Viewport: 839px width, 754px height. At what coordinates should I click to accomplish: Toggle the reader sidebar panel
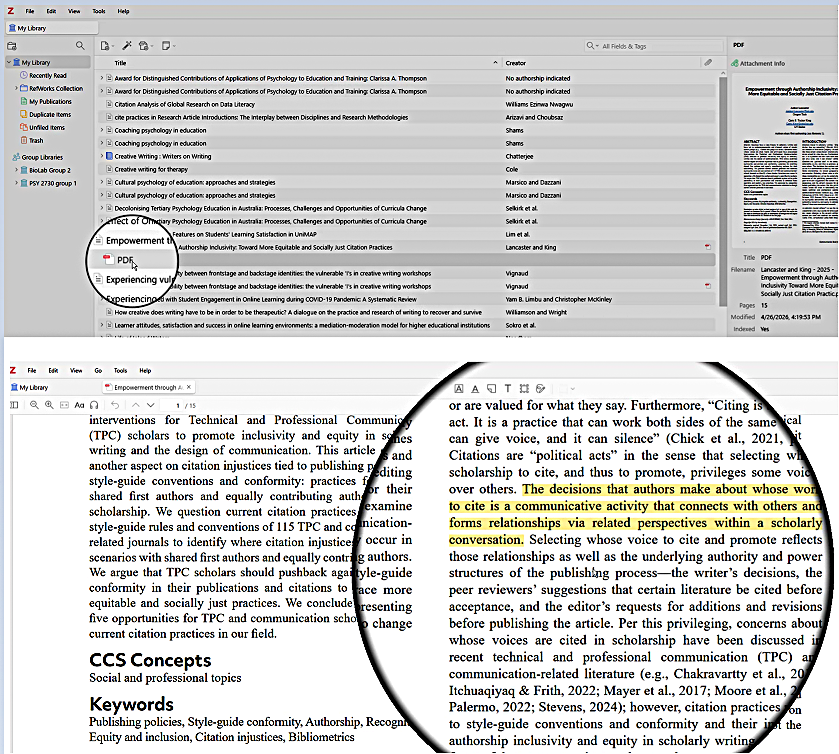tap(14, 404)
